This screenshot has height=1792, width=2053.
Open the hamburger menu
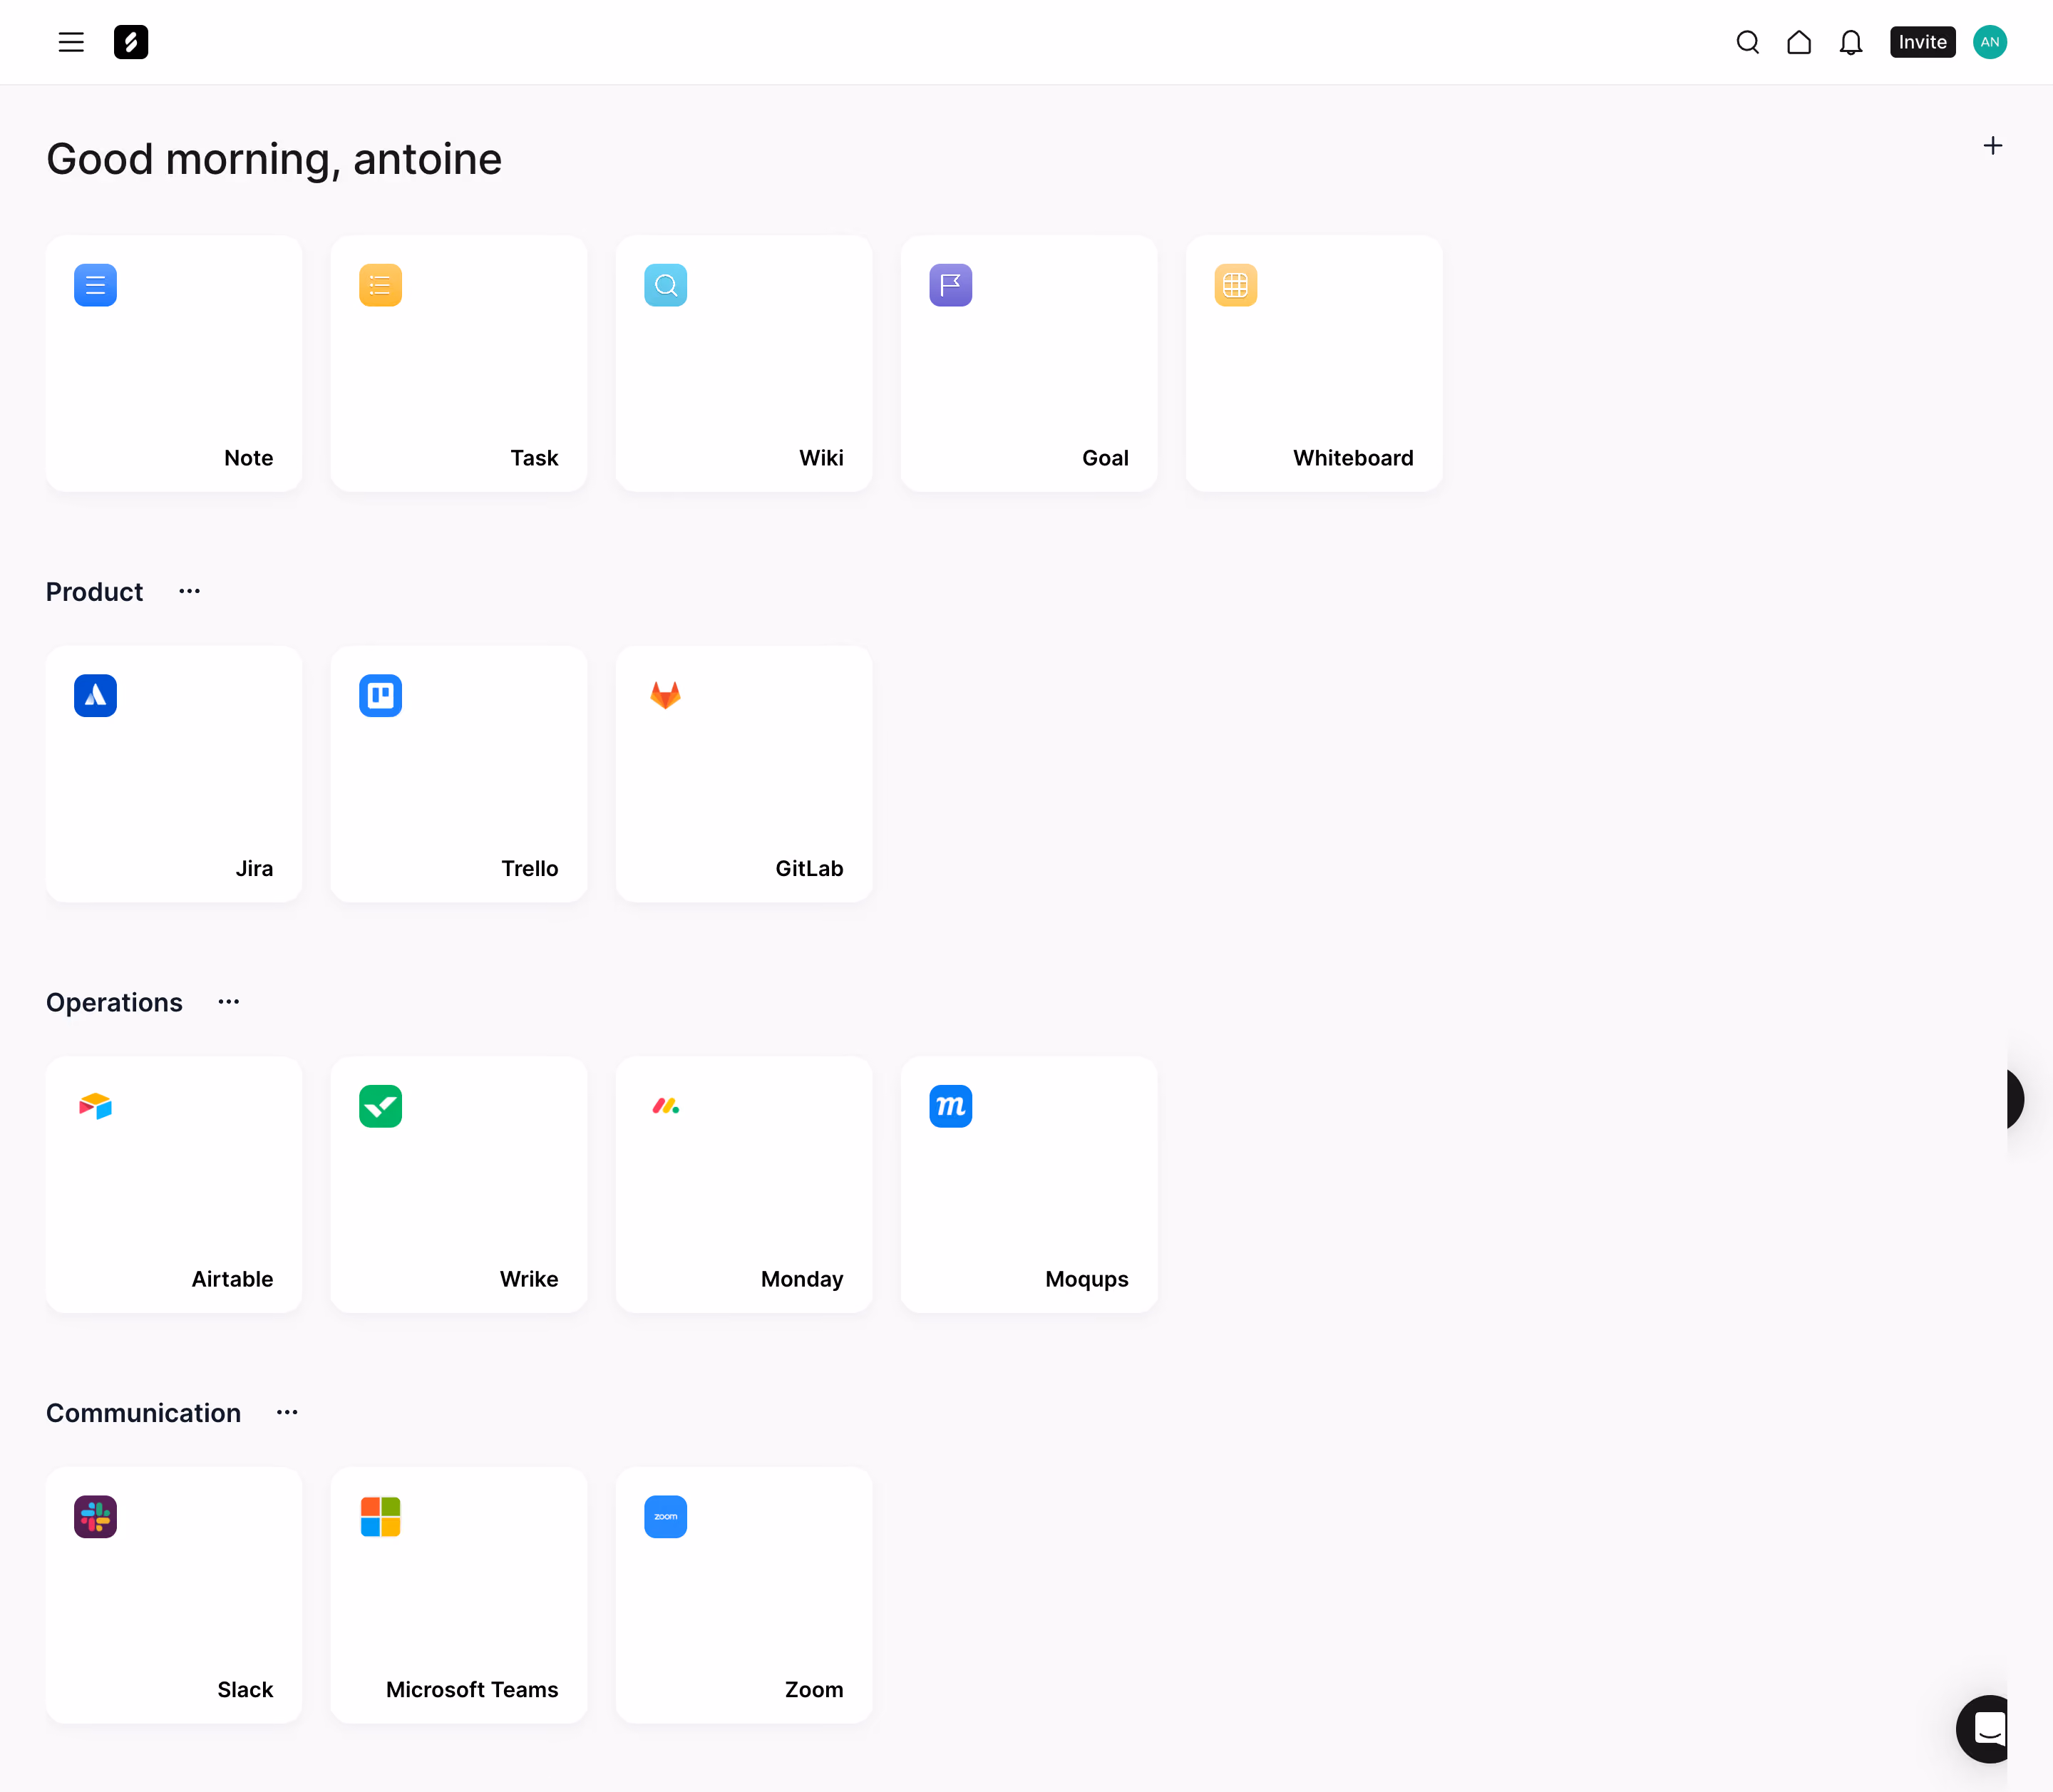tap(71, 42)
